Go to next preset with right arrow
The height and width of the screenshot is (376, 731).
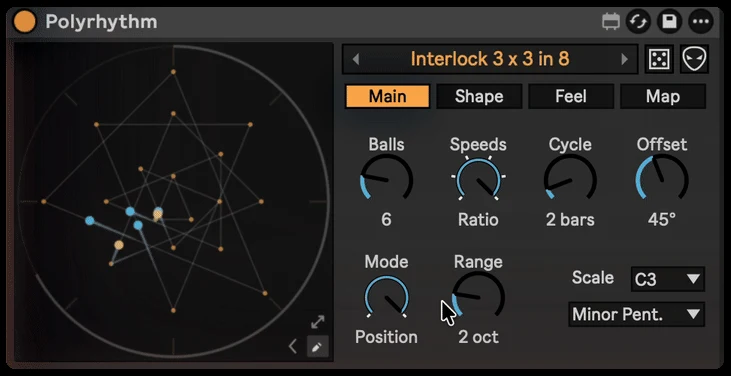click(624, 59)
